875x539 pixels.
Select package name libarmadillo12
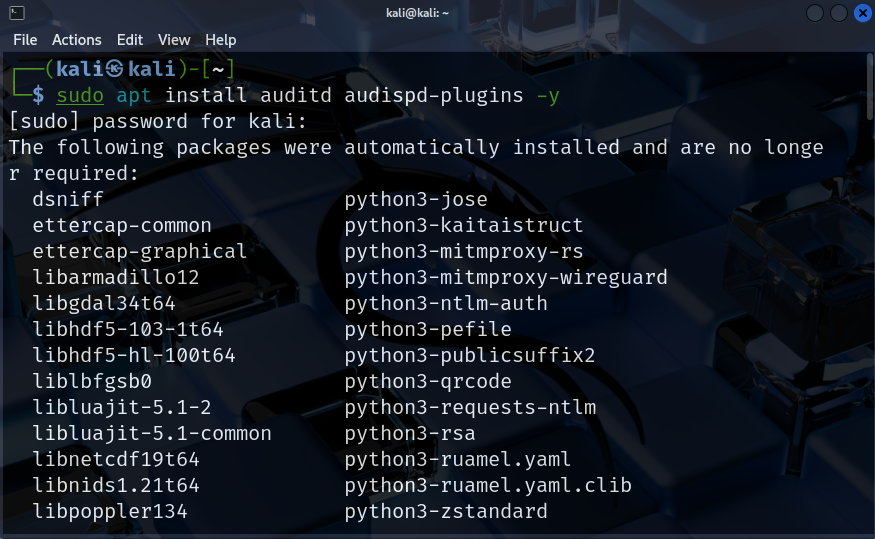point(116,277)
